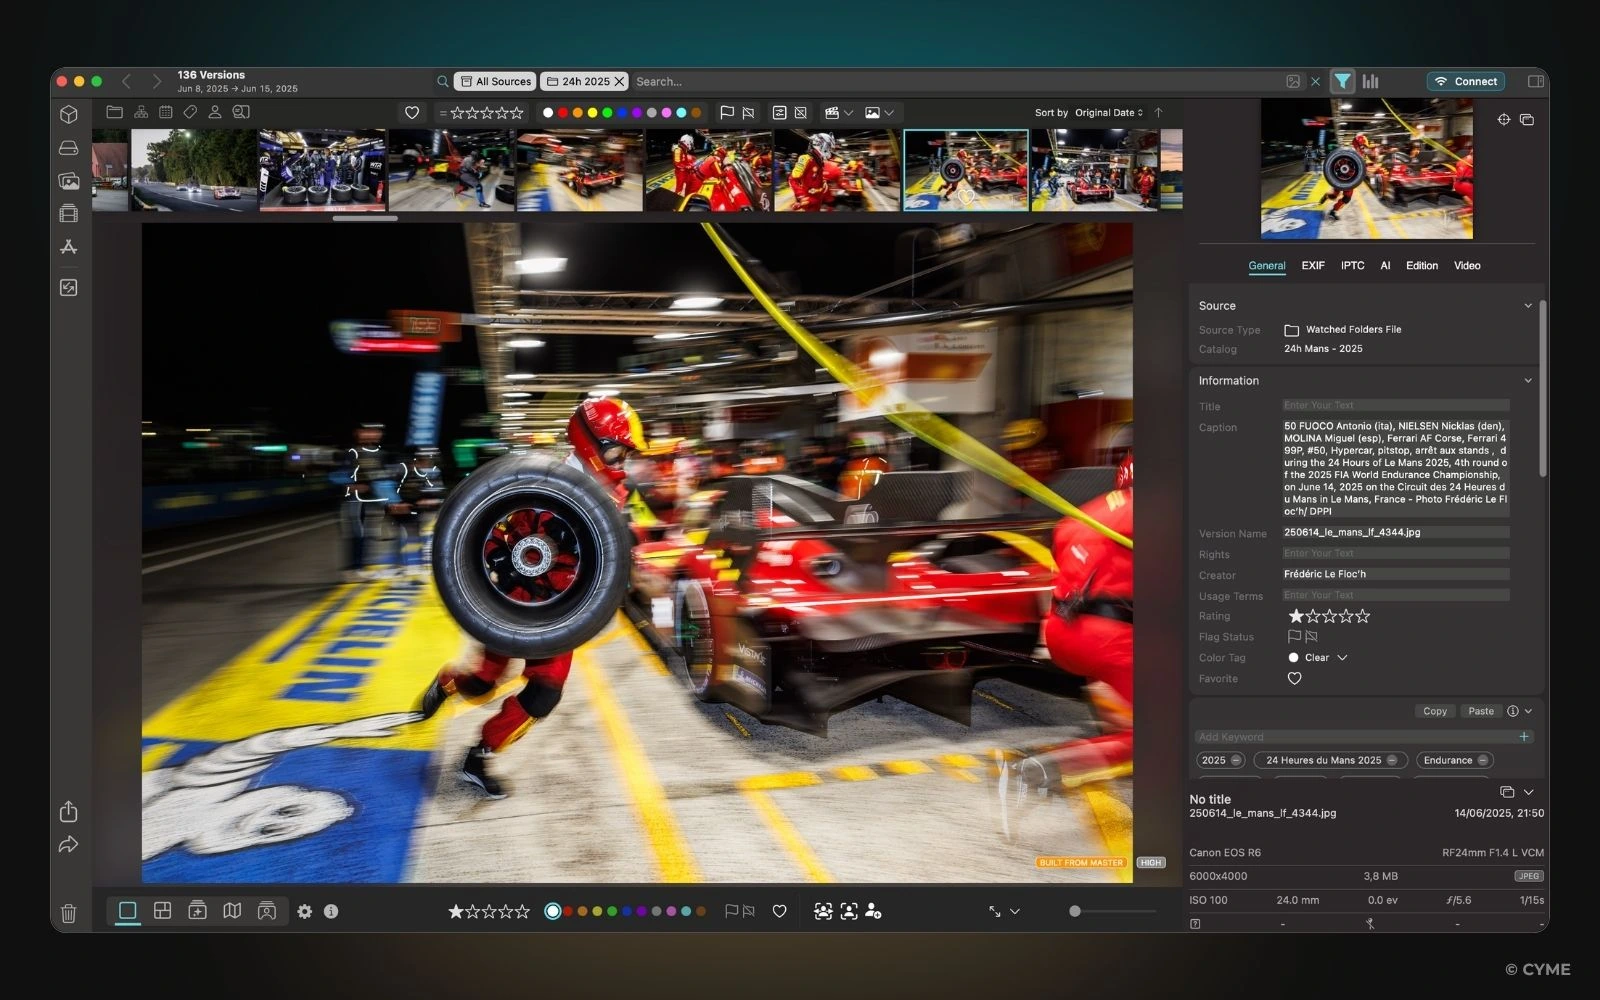Image resolution: width=1600 pixels, height=1000 pixels.
Task: Open the histogram icon near the Connect button
Action: click(x=1371, y=81)
